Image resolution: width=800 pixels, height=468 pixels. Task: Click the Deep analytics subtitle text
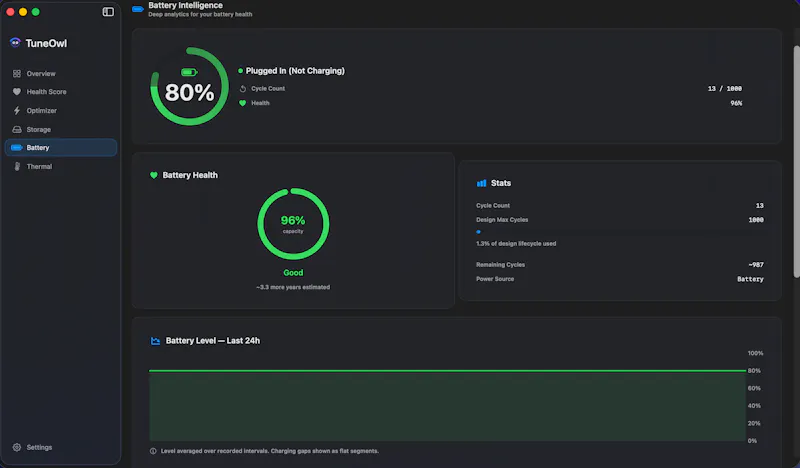pos(200,14)
